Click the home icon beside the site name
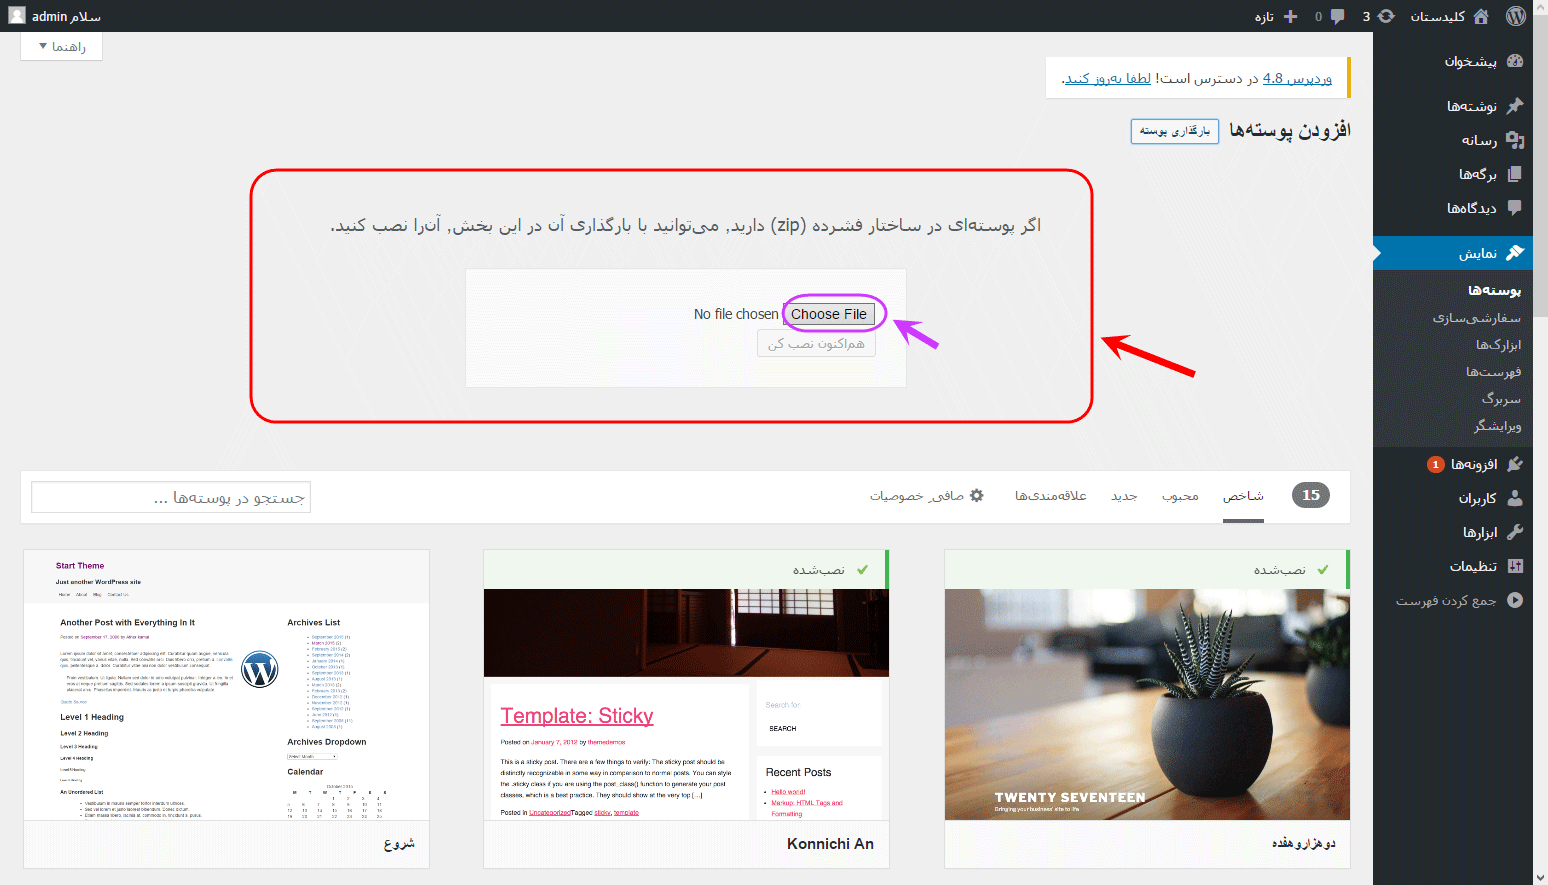 pyautogui.click(x=1481, y=16)
